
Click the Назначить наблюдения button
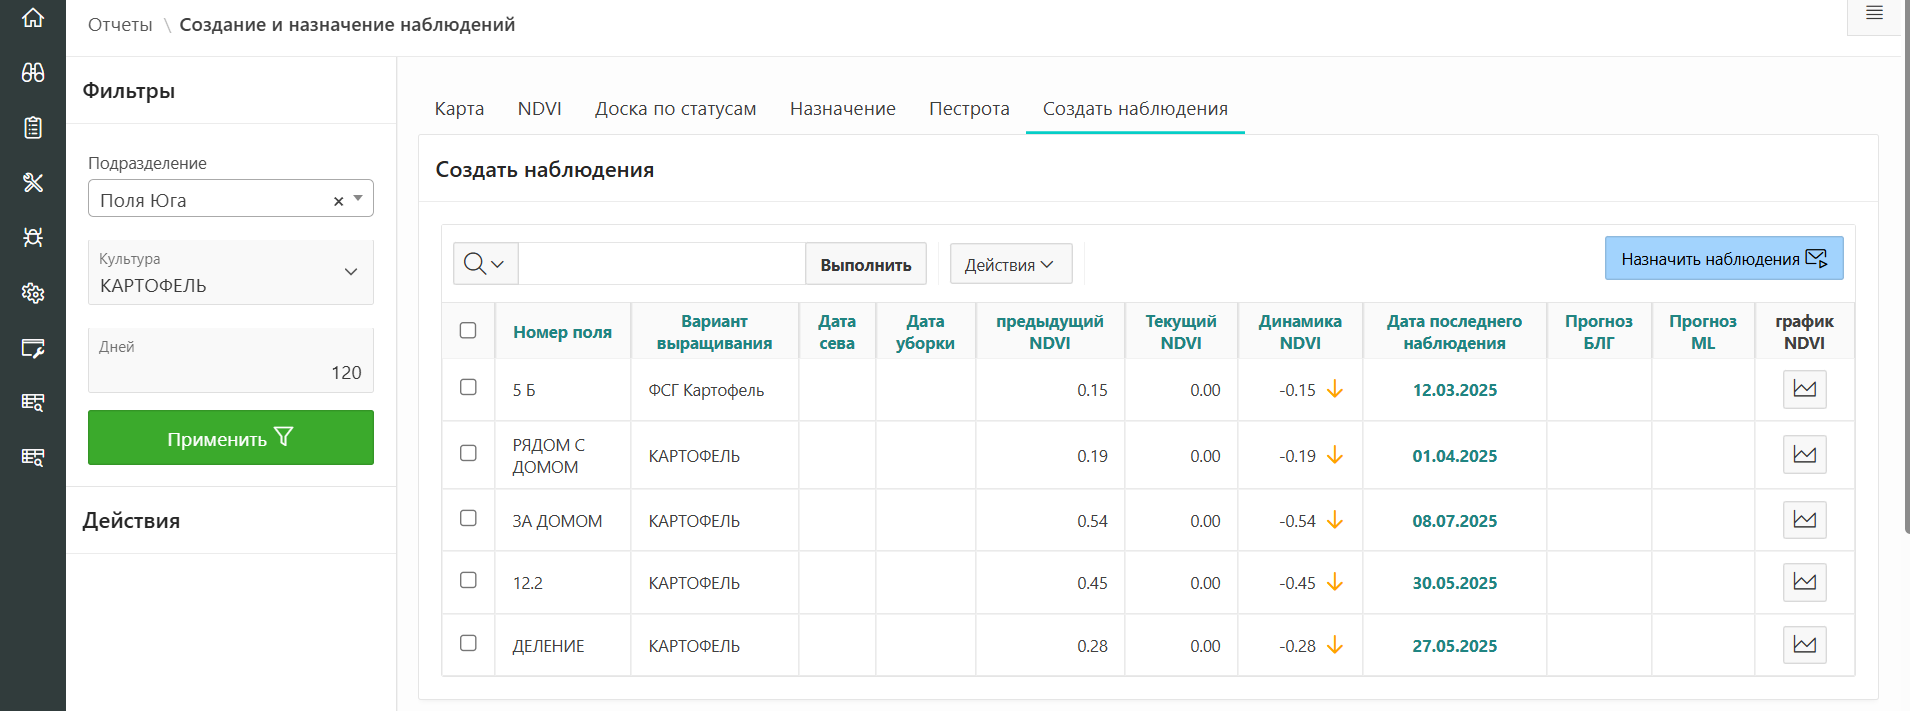pyautogui.click(x=1723, y=259)
